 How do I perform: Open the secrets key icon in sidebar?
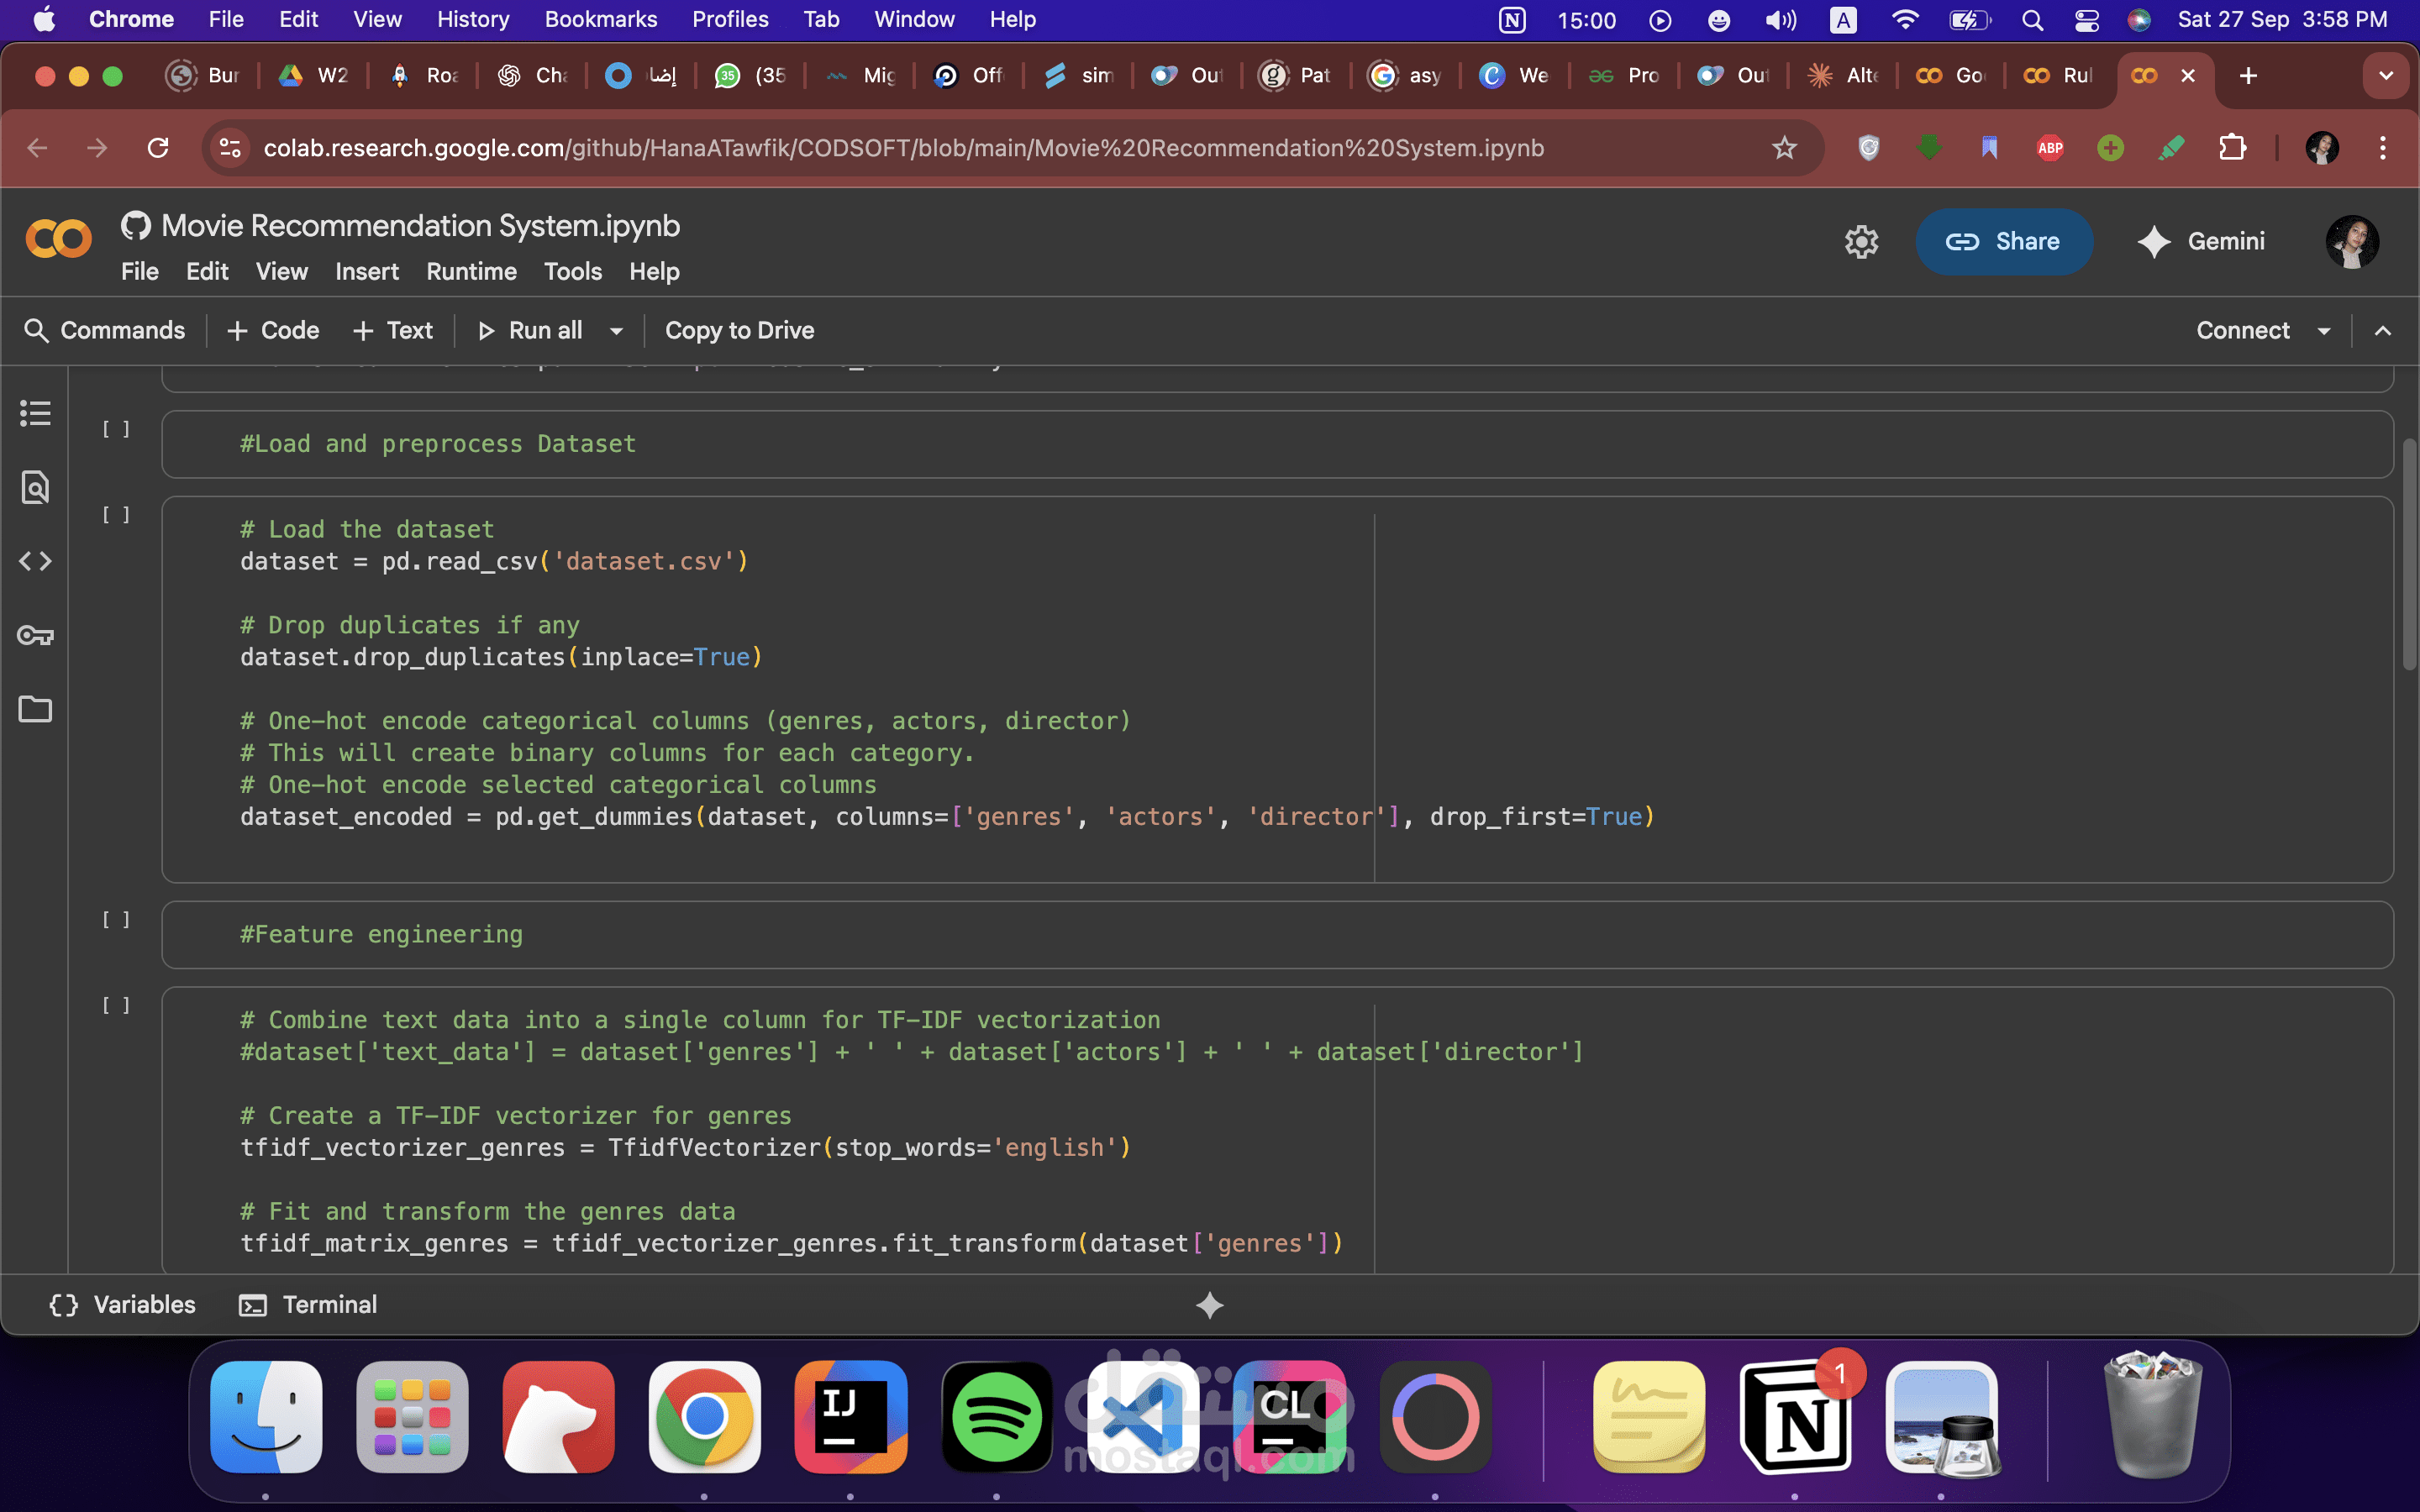tap(35, 635)
